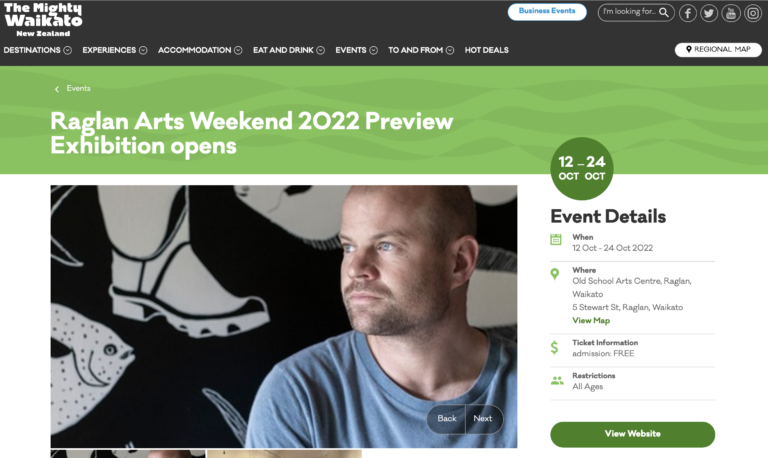
Task: Click the green location pin icon
Action: click(554, 274)
